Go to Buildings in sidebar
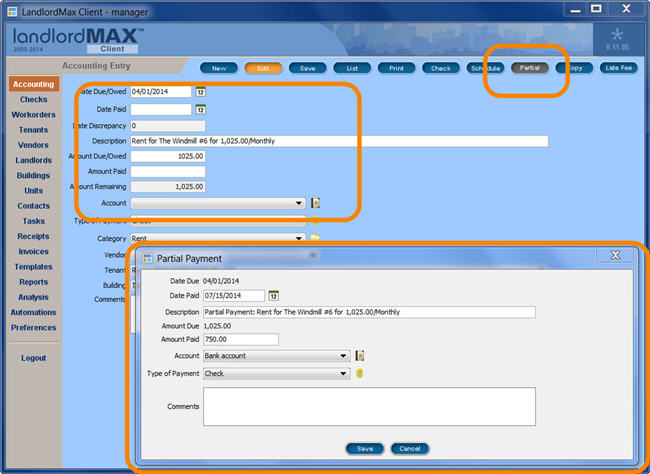The height and width of the screenshot is (474, 650). coord(34,175)
